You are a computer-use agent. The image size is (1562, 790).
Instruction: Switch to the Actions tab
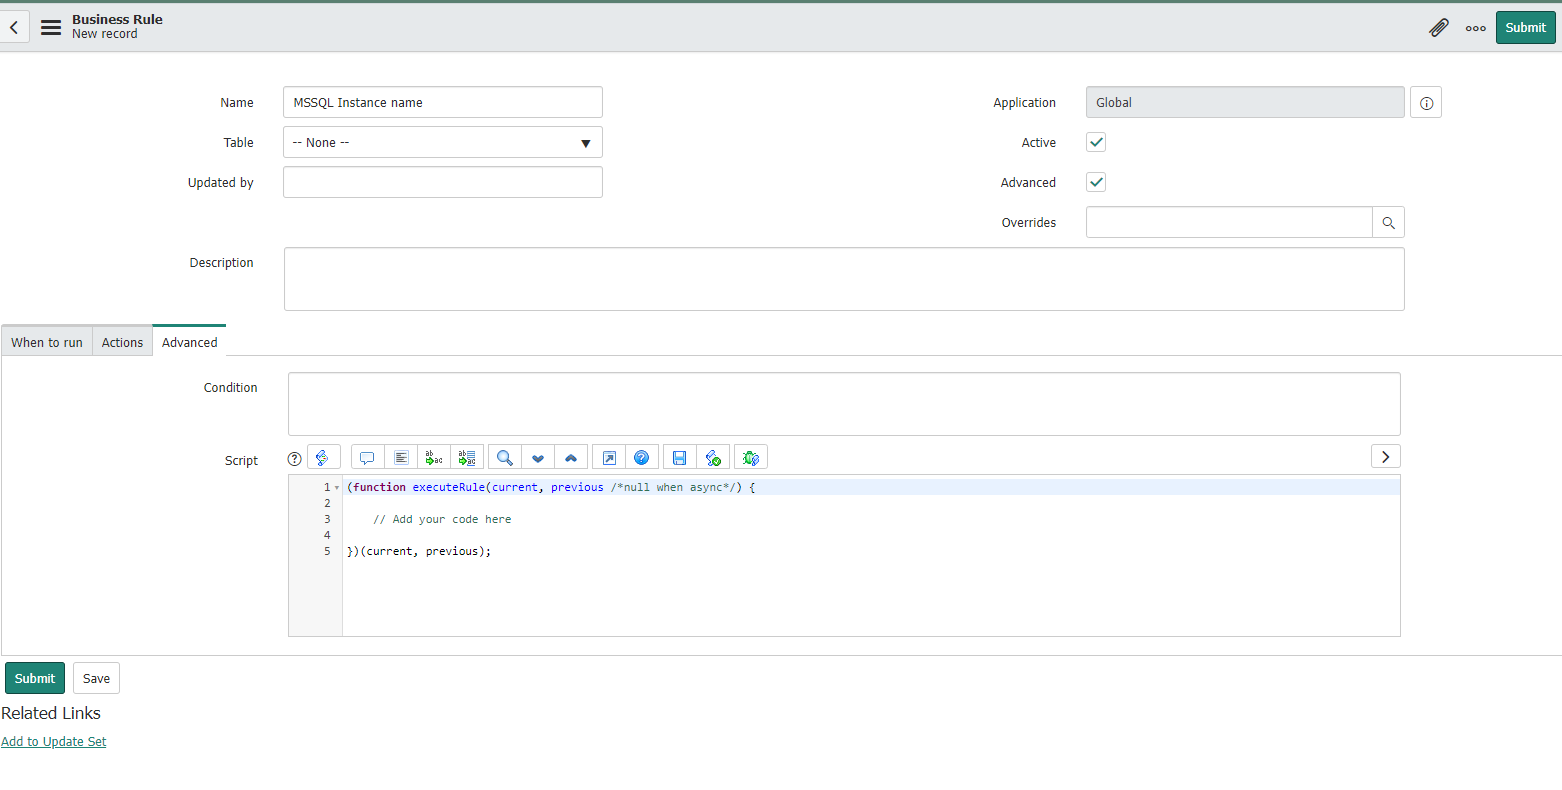tap(122, 342)
